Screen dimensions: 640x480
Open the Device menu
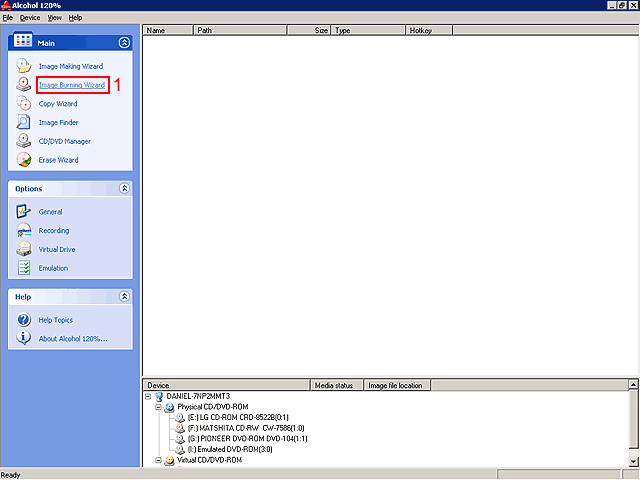(x=30, y=18)
